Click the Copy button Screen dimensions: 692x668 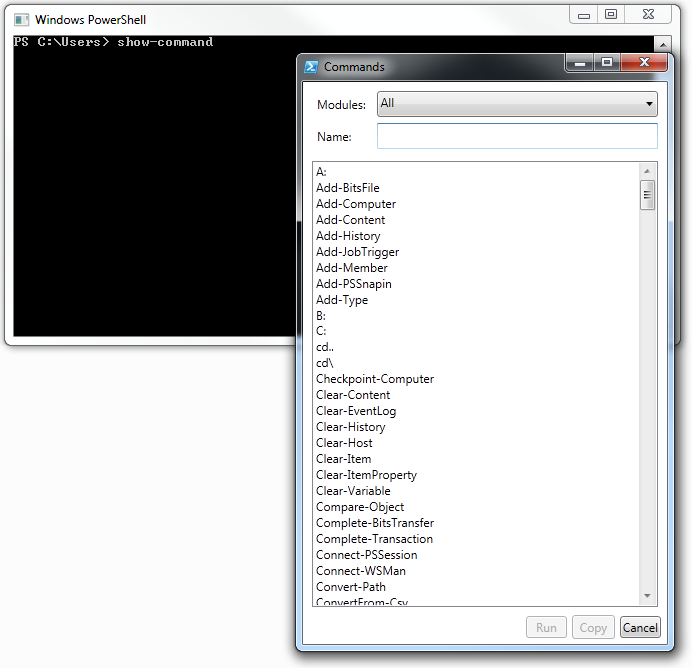593,627
